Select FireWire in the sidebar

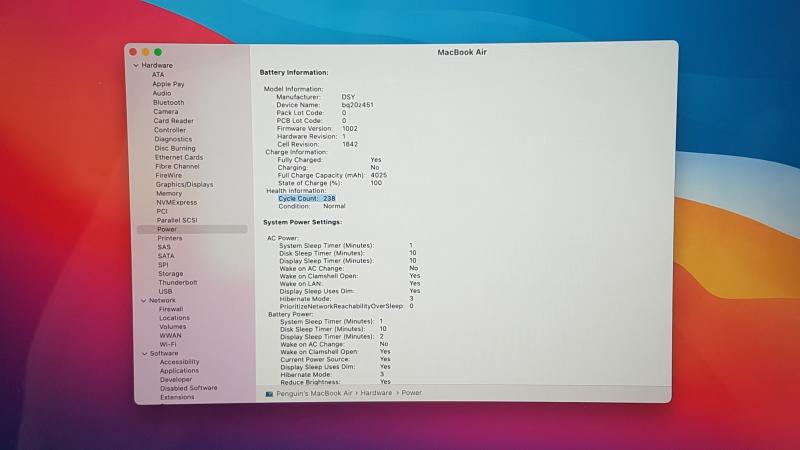168,175
